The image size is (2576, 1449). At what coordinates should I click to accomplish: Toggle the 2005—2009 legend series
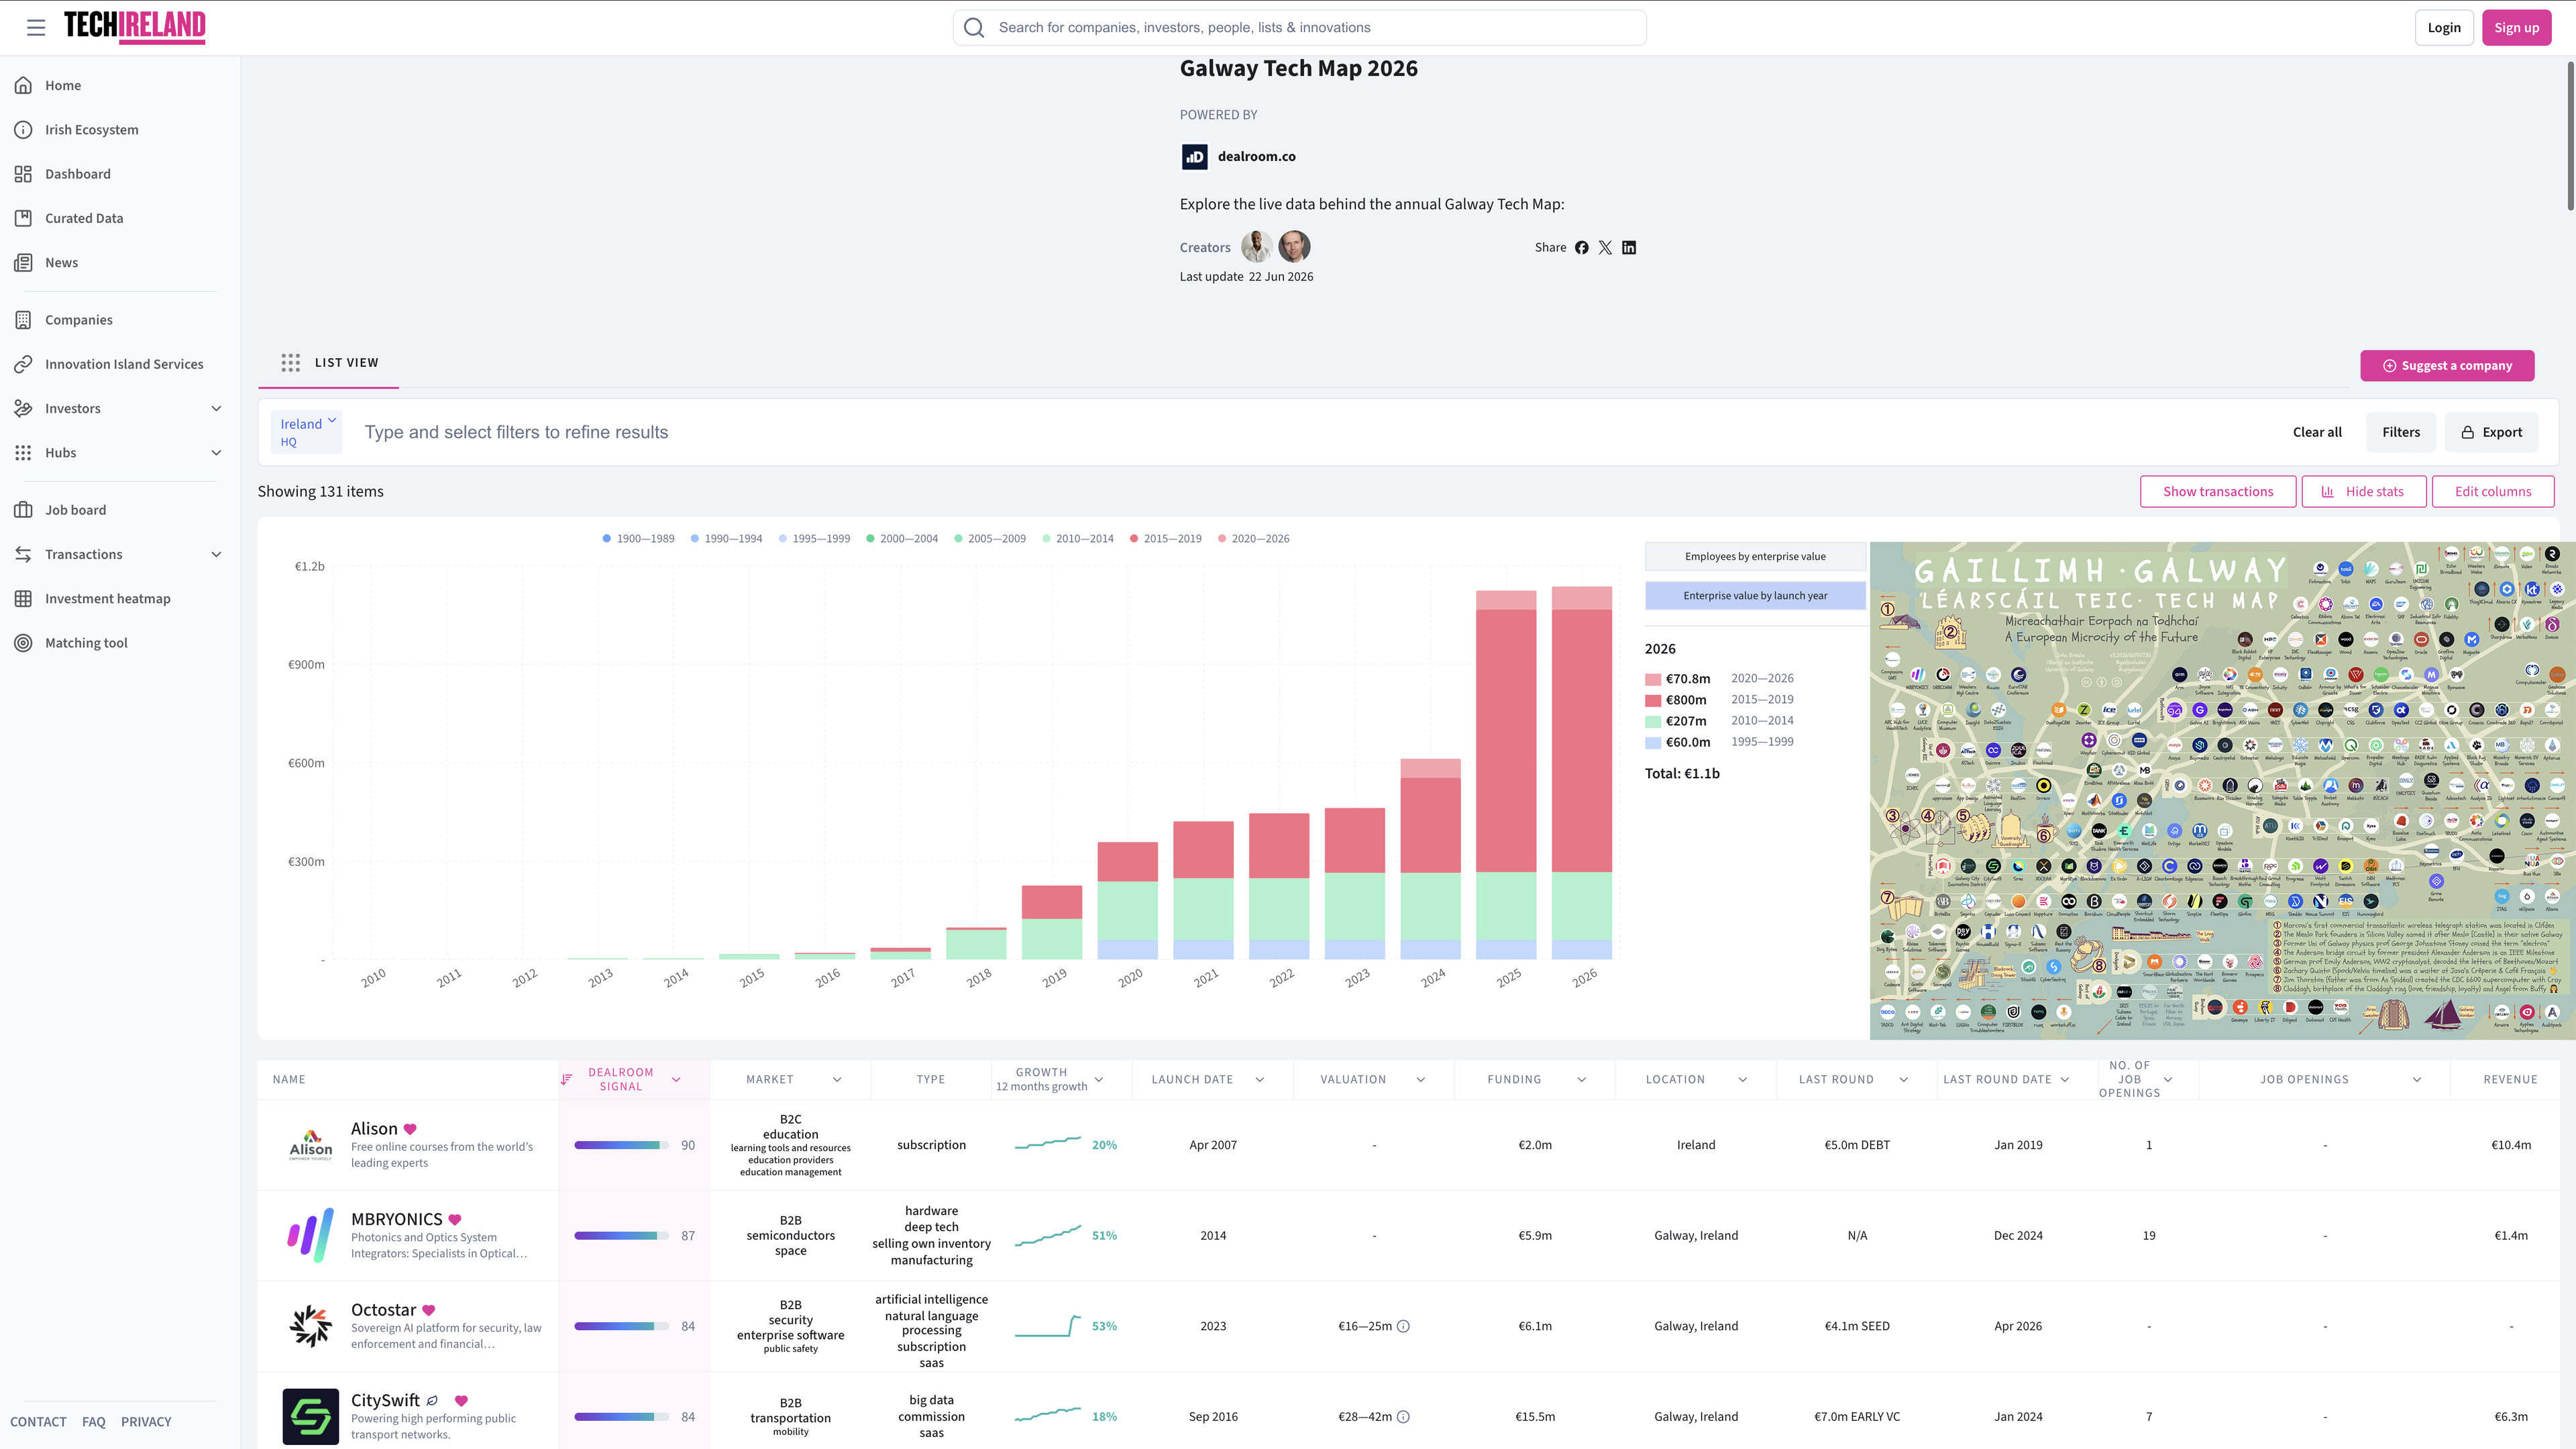(x=990, y=539)
